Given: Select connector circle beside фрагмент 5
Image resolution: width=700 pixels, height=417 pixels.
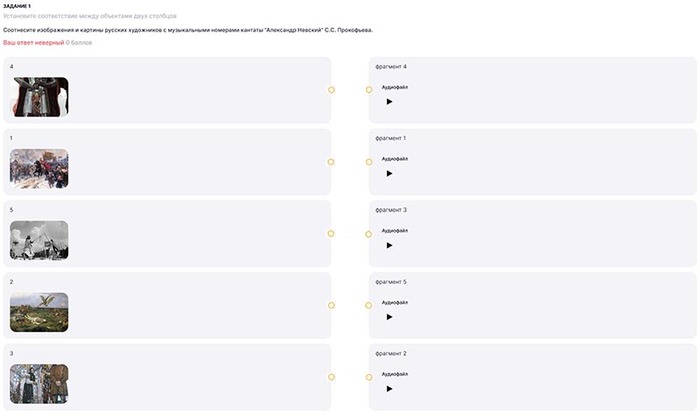Looking at the screenshot, I should tap(368, 305).
